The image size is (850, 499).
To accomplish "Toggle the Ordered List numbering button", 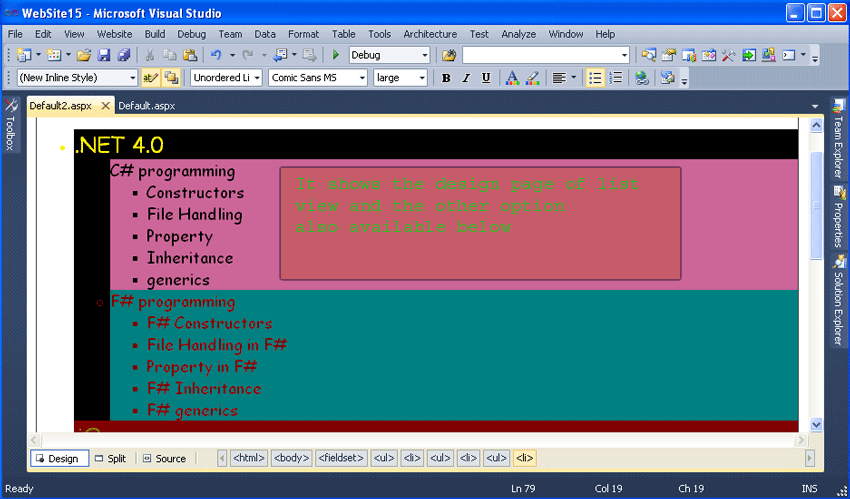I will tap(615, 78).
